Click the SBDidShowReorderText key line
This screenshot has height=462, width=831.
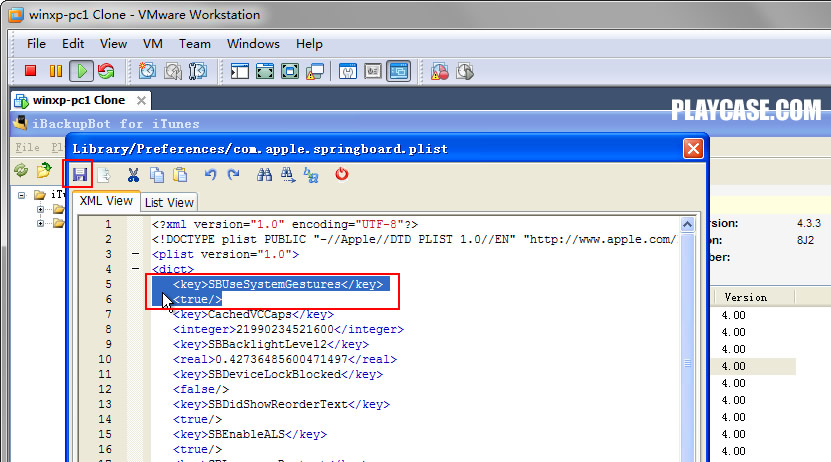(281, 404)
